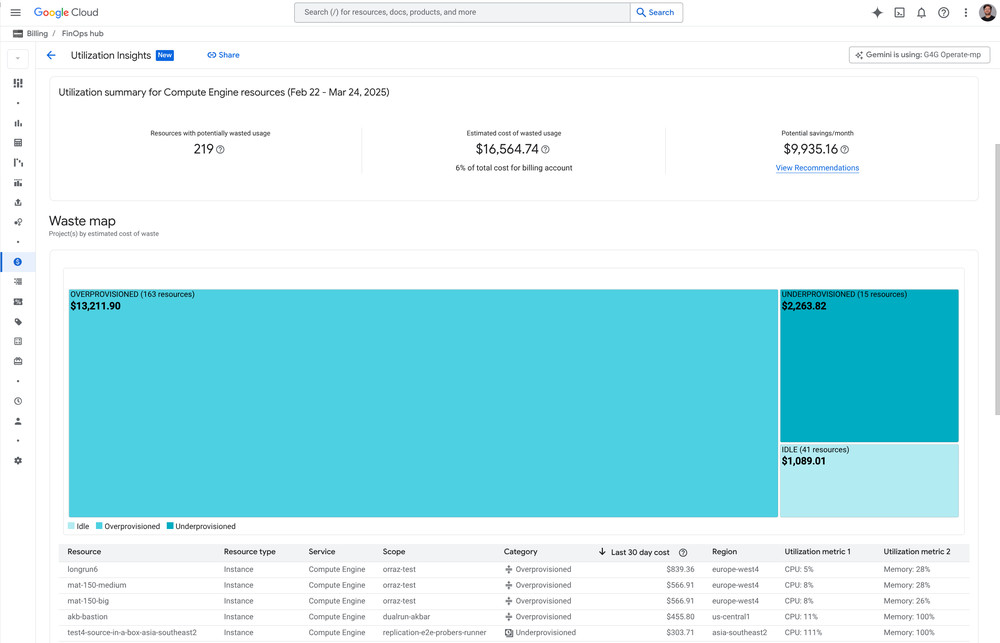This screenshot has height=643, width=1000.
Task: Open Gemini AI assistant sparkle icon
Action: 877,13
